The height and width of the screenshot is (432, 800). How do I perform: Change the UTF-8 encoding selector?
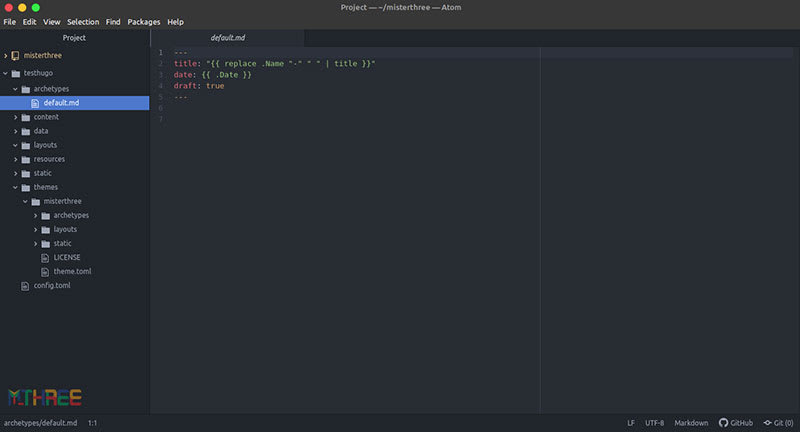pyautogui.click(x=655, y=423)
